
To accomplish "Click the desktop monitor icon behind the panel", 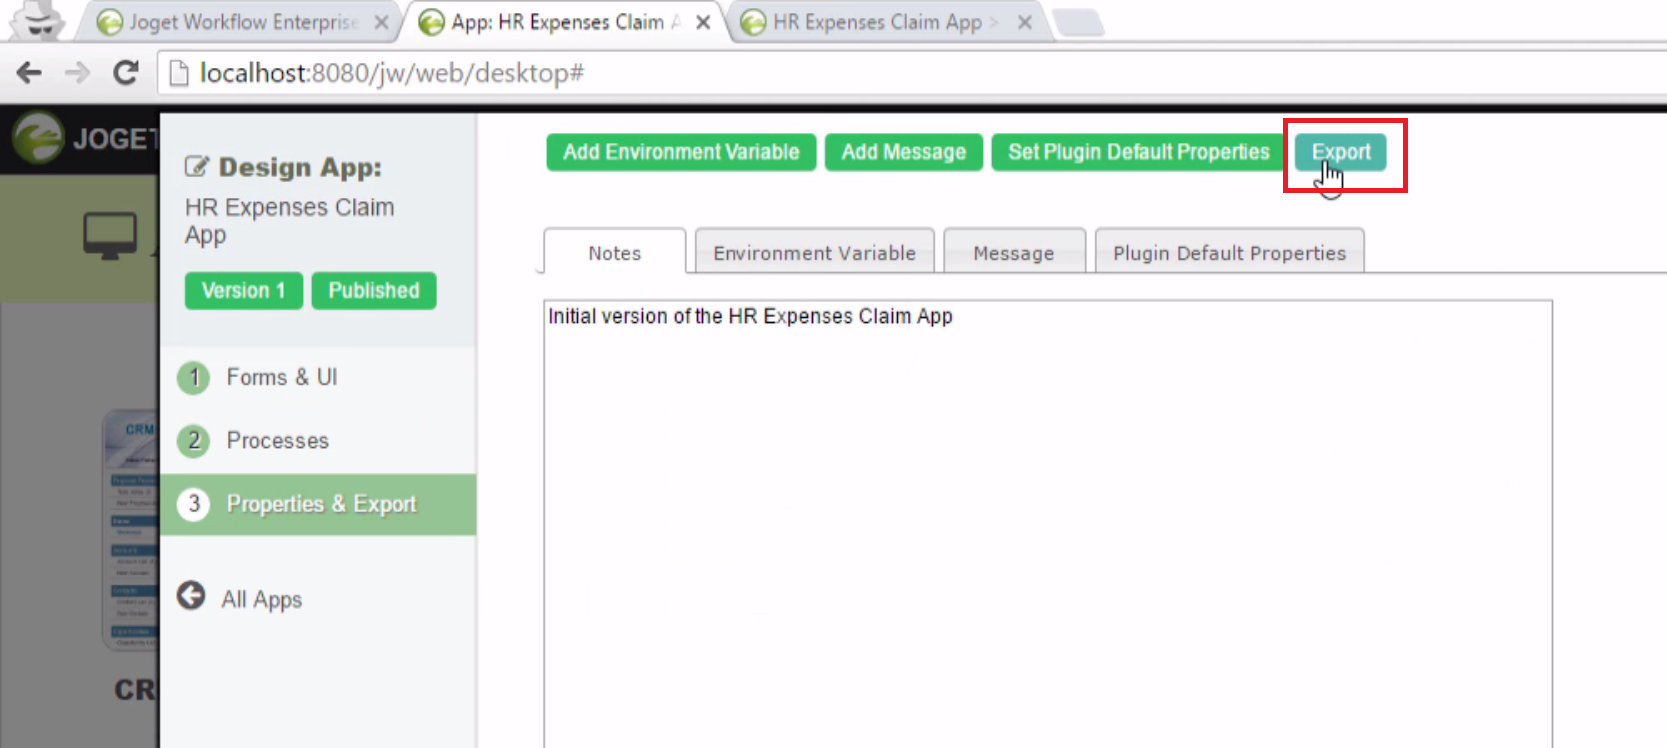I will [x=109, y=236].
